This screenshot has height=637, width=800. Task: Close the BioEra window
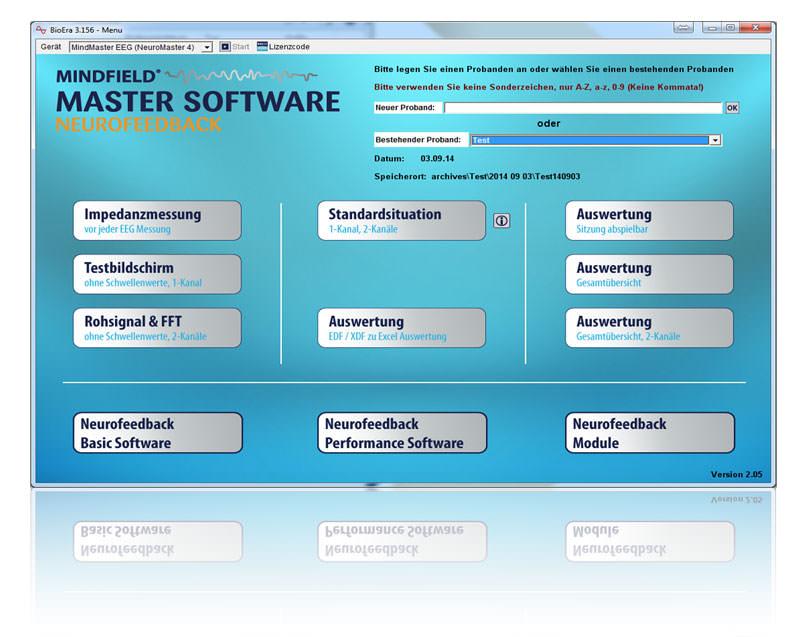[x=755, y=28]
